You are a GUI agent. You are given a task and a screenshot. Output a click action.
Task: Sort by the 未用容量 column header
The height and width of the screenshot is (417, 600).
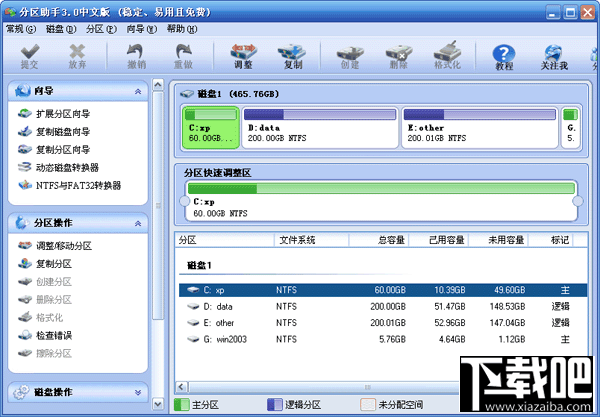pos(499,240)
